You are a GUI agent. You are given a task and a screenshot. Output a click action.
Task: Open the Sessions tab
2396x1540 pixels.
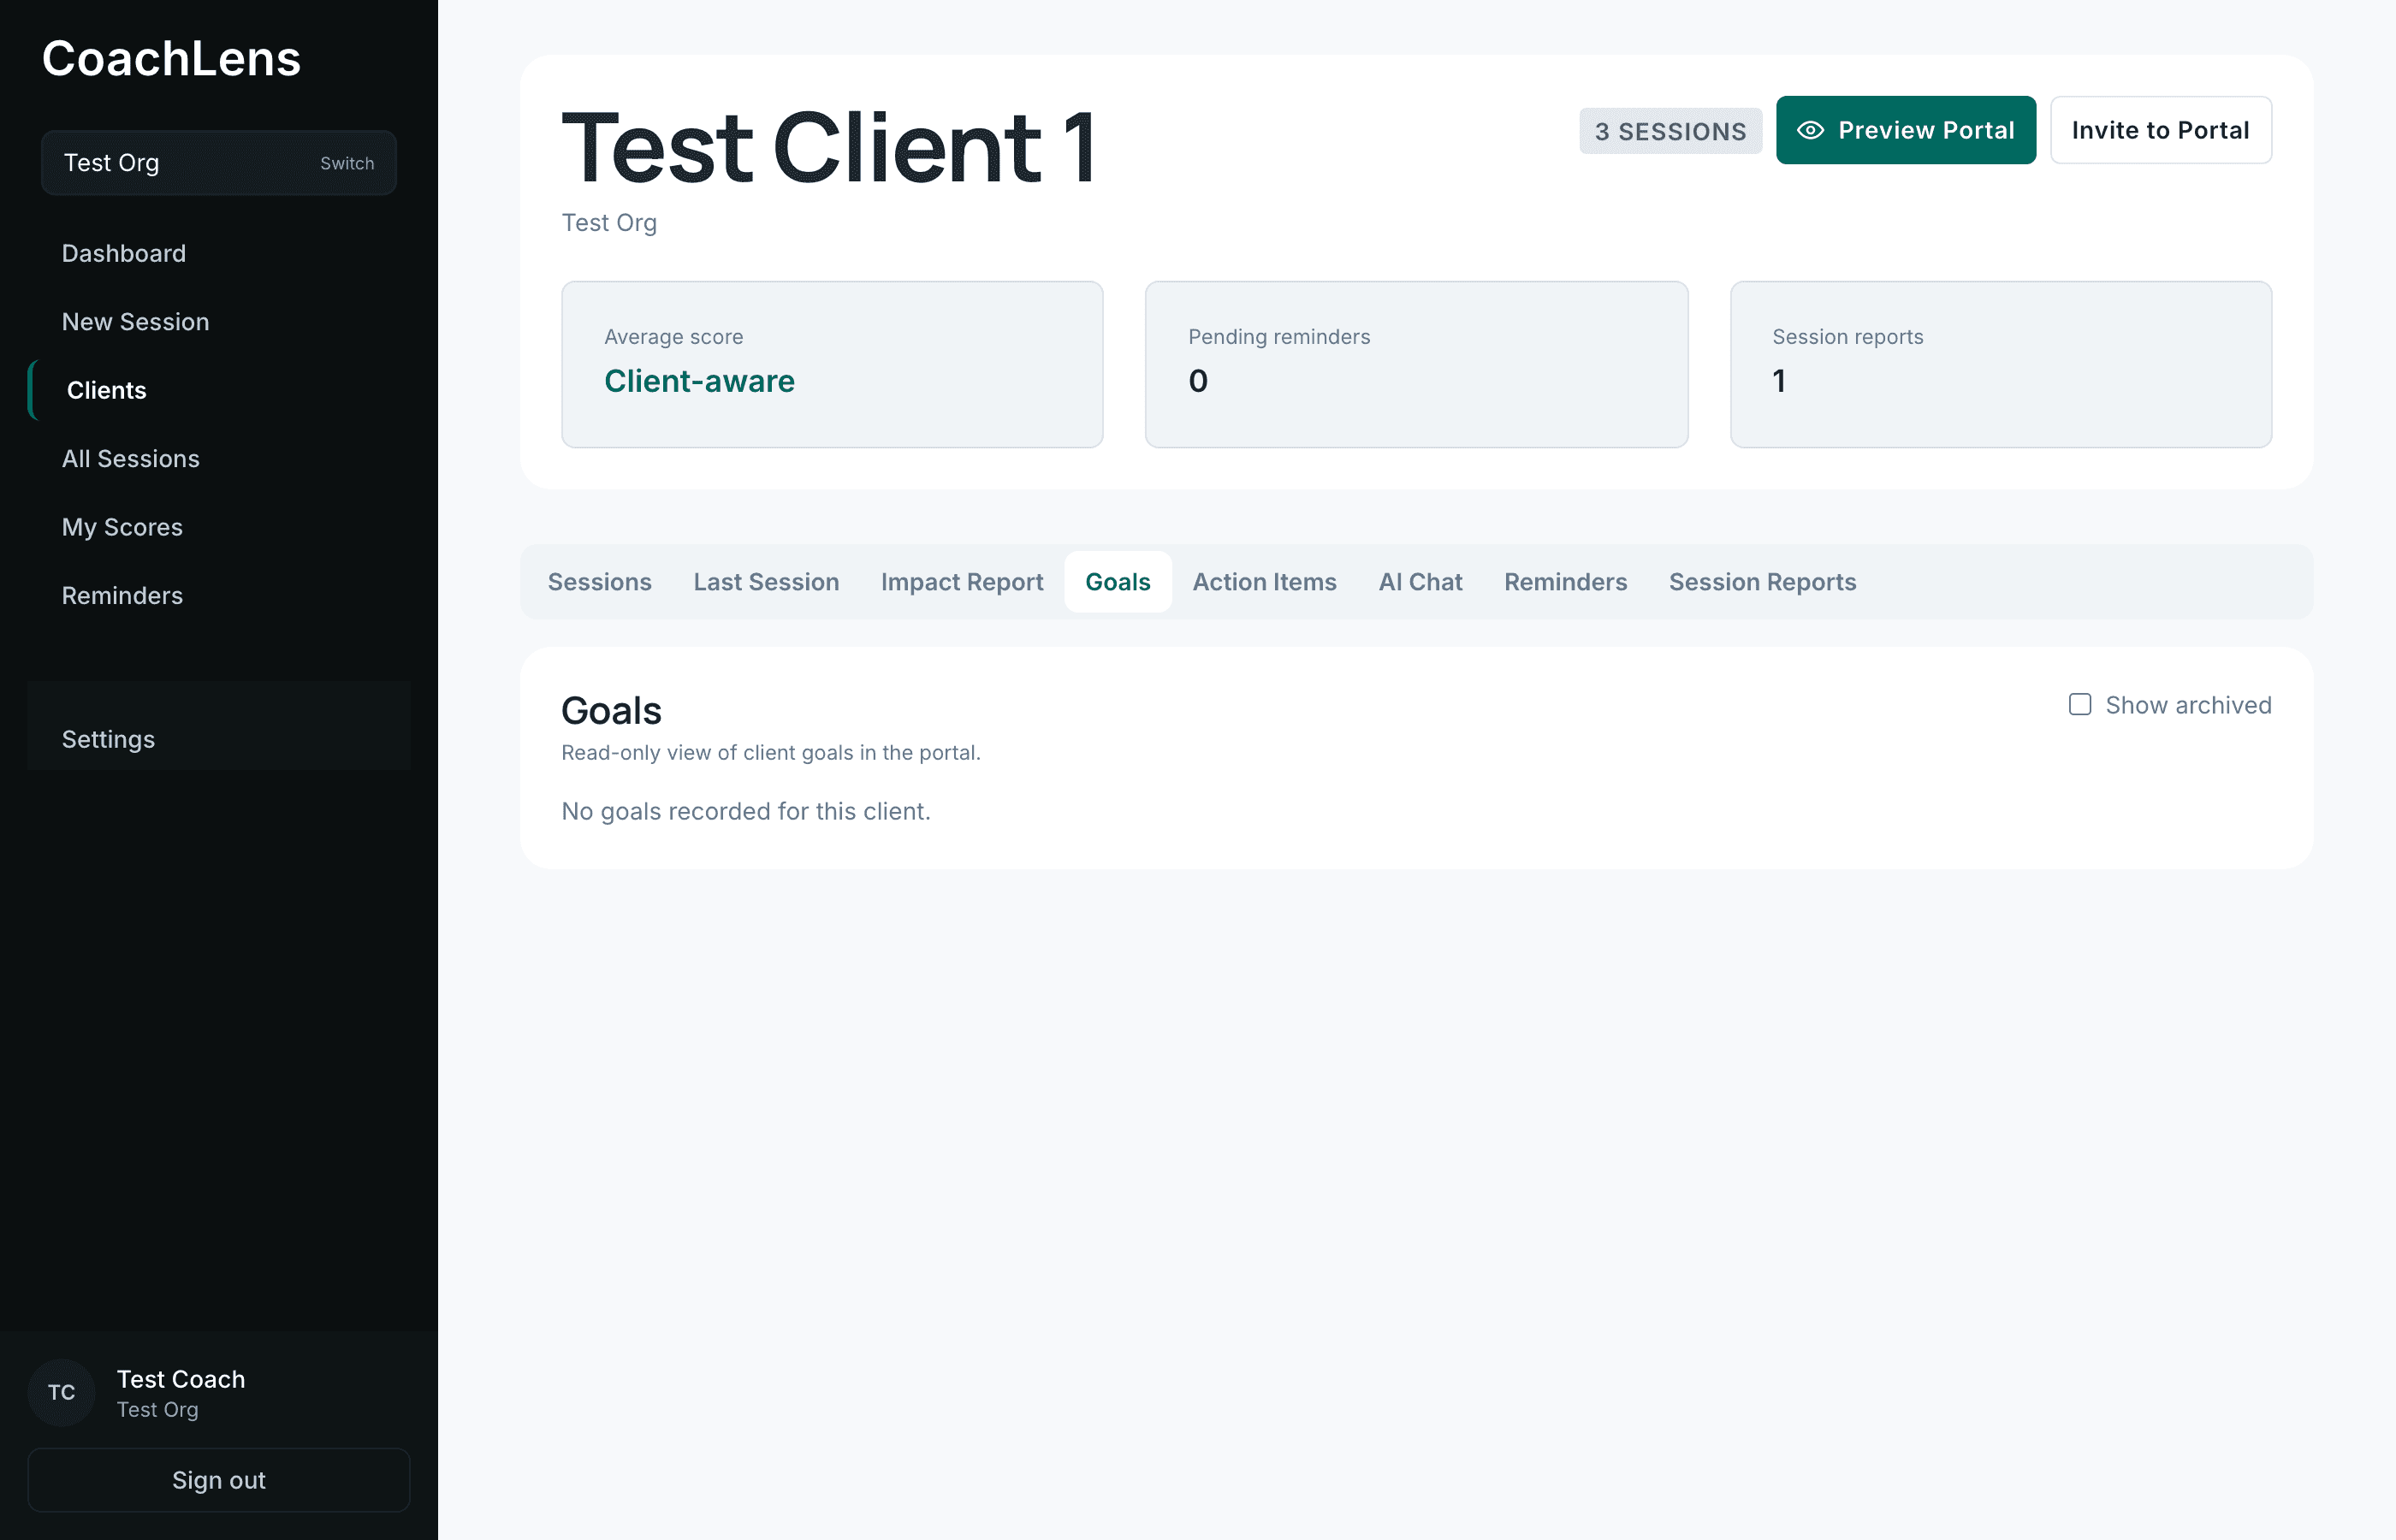pyautogui.click(x=599, y=582)
